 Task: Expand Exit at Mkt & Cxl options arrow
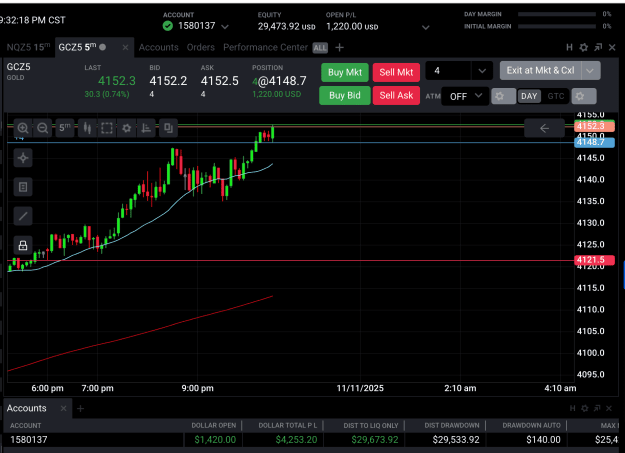pos(590,71)
